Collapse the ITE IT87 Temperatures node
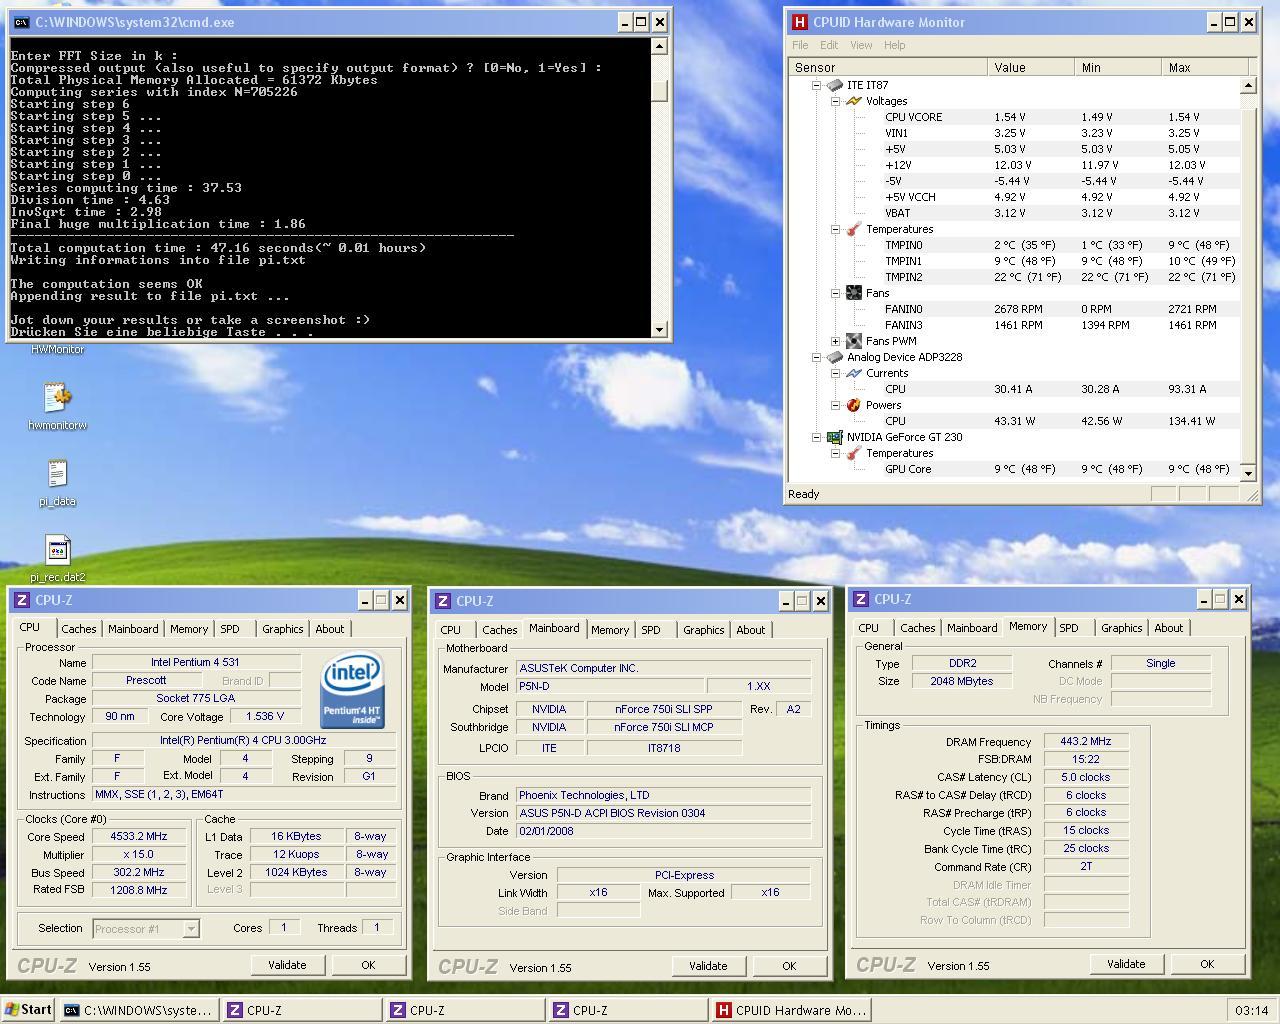This screenshot has width=1280, height=1024. click(x=835, y=229)
